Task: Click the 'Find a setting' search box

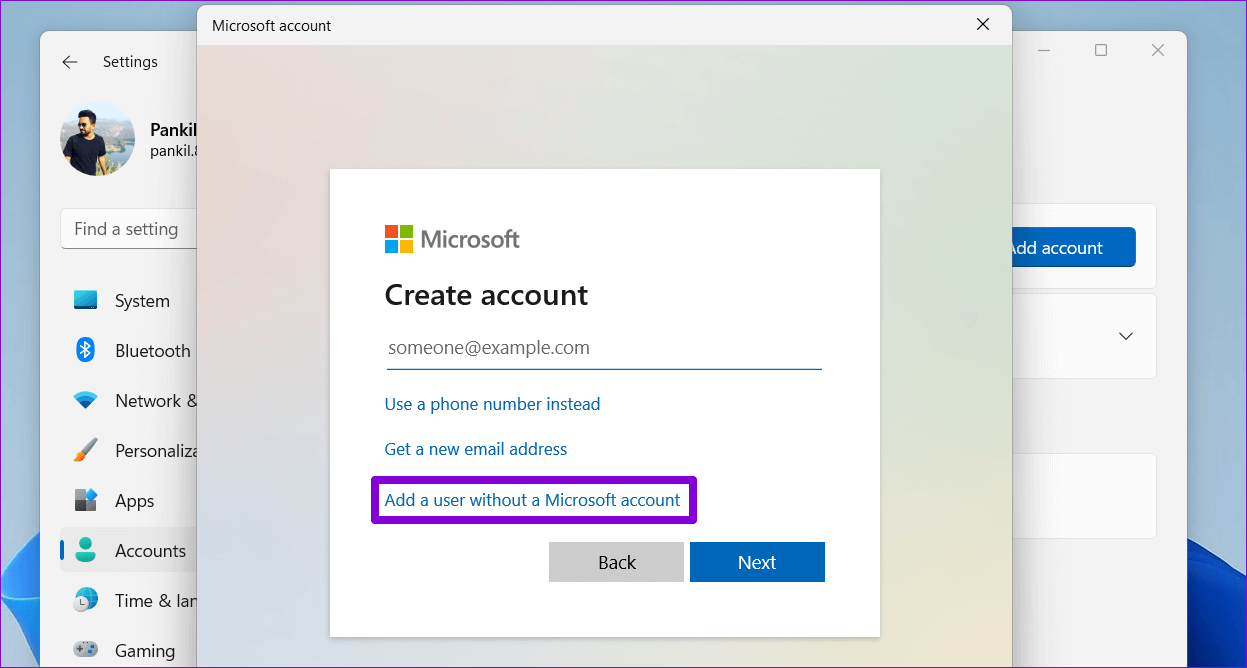Action: coord(130,229)
